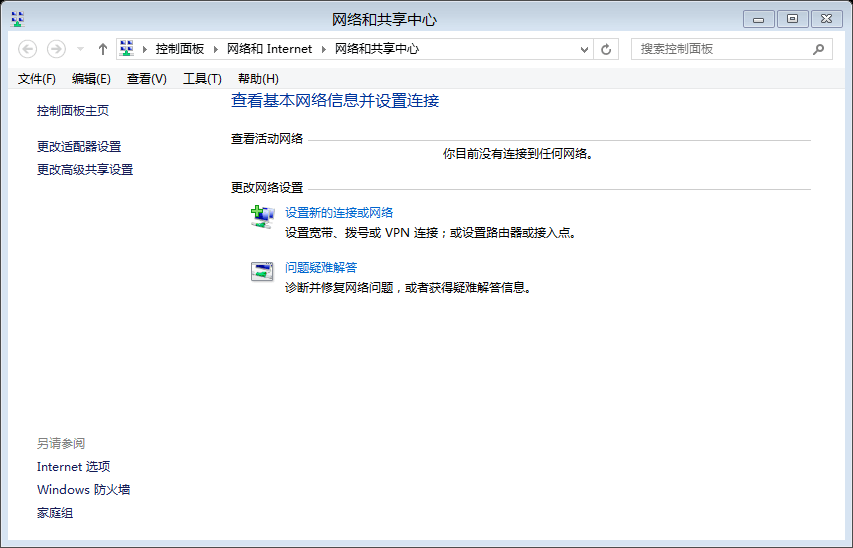This screenshot has height=548, width=853.
Task: Go up one level with Up arrow
Action: coord(103,49)
